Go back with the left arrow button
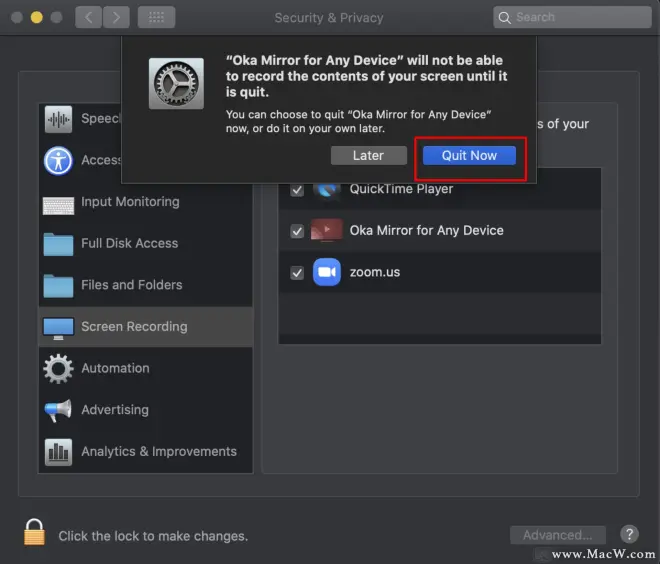This screenshot has height=564, width=660. point(88,17)
